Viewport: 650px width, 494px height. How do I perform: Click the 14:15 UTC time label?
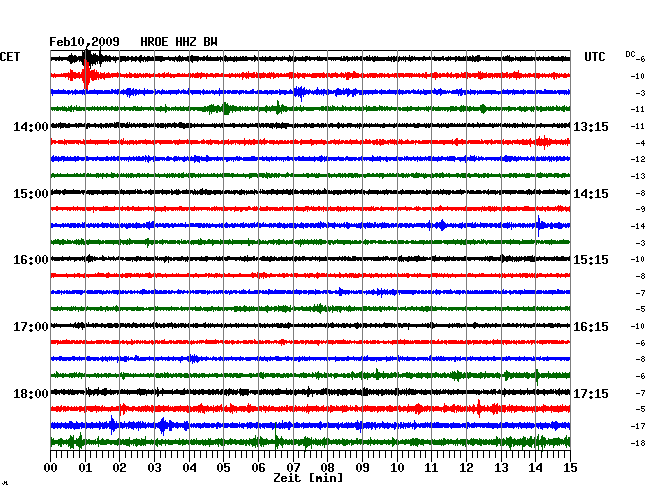(x=591, y=194)
